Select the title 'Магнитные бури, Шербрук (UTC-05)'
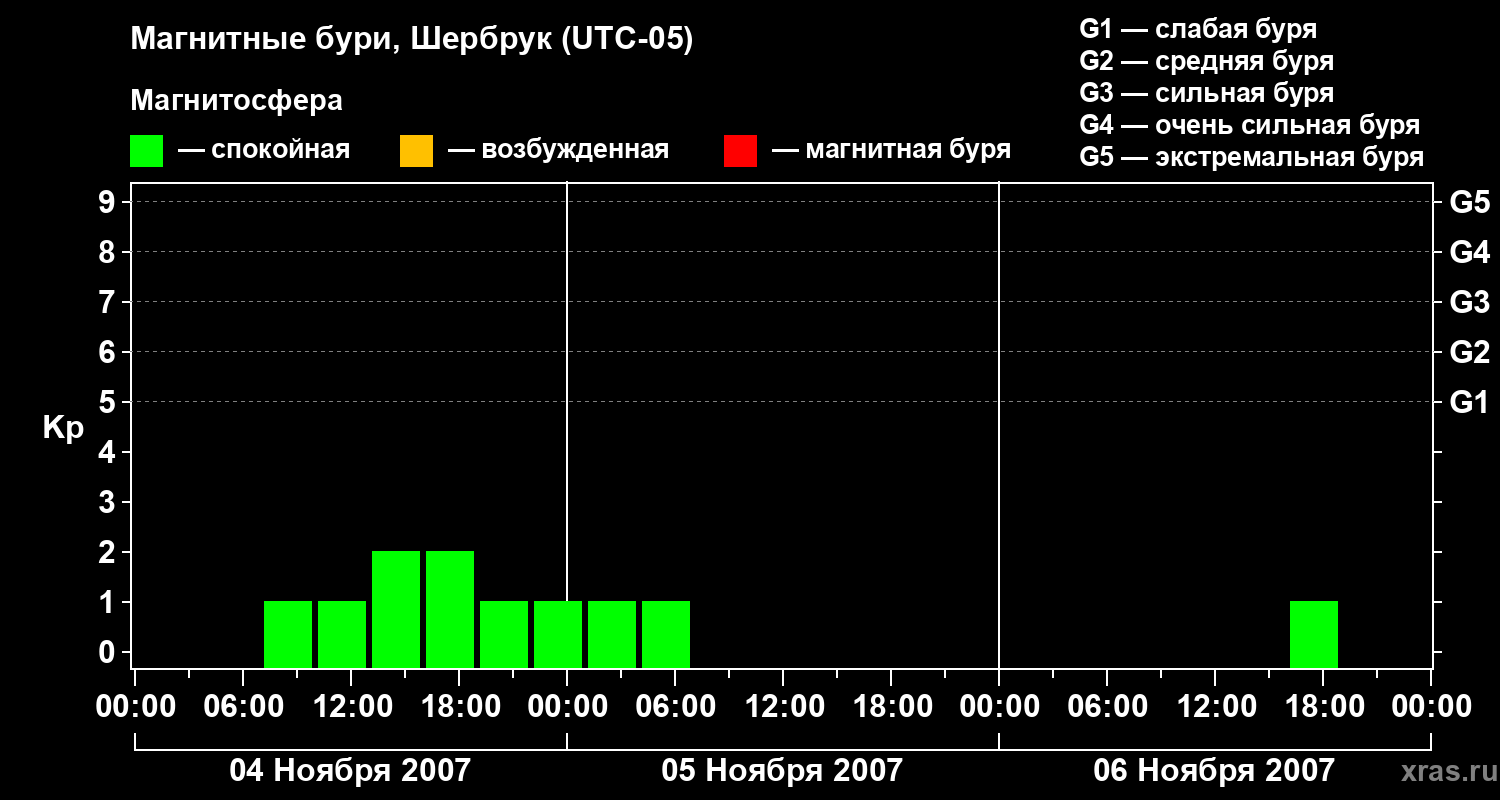The height and width of the screenshot is (800, 1500). pyautogui.click(x=412, y=41)
